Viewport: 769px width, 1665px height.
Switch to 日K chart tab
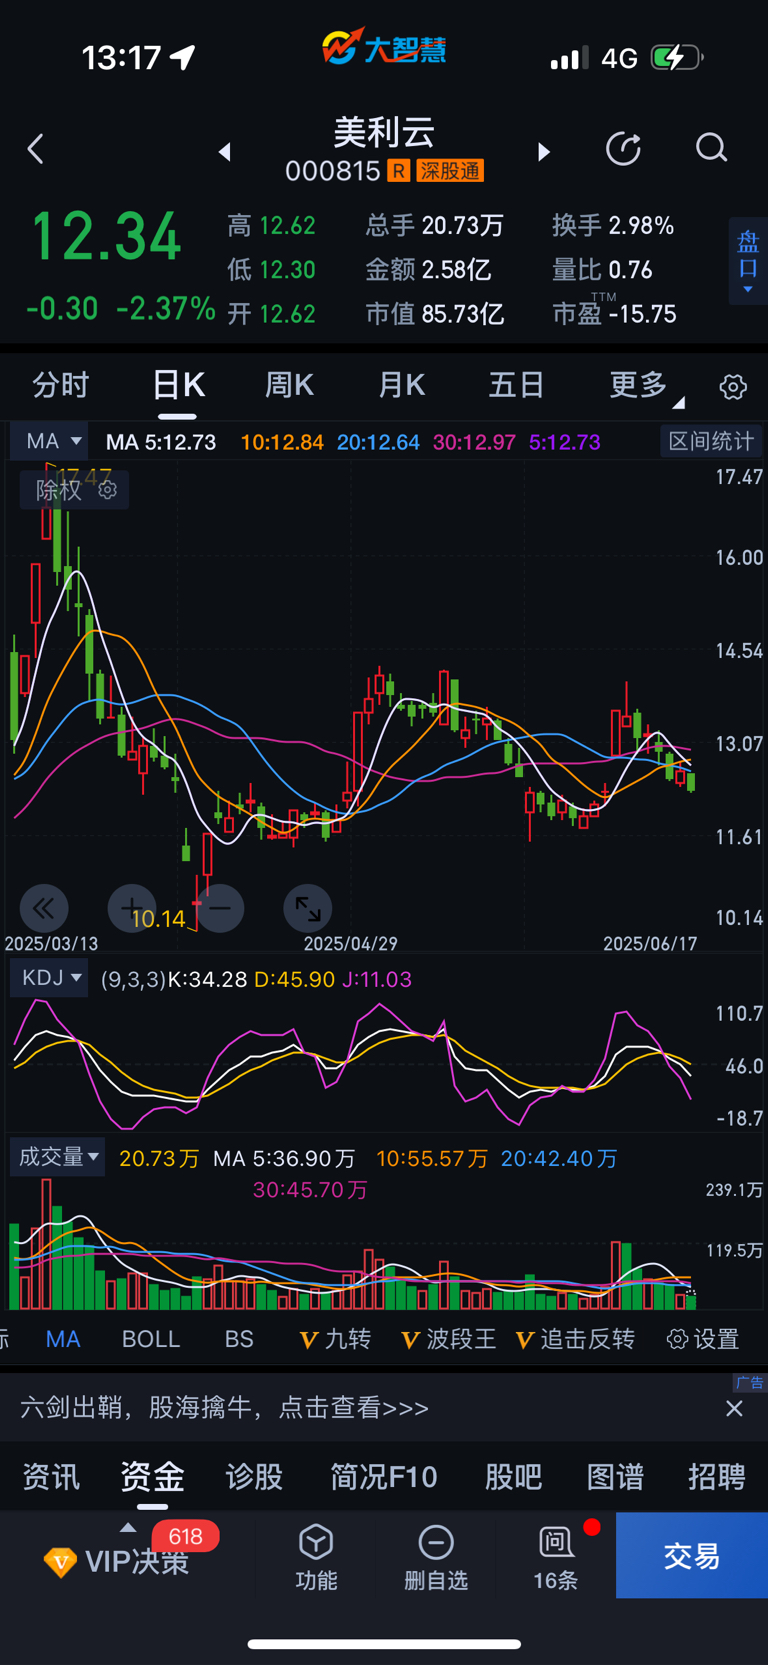178,385
